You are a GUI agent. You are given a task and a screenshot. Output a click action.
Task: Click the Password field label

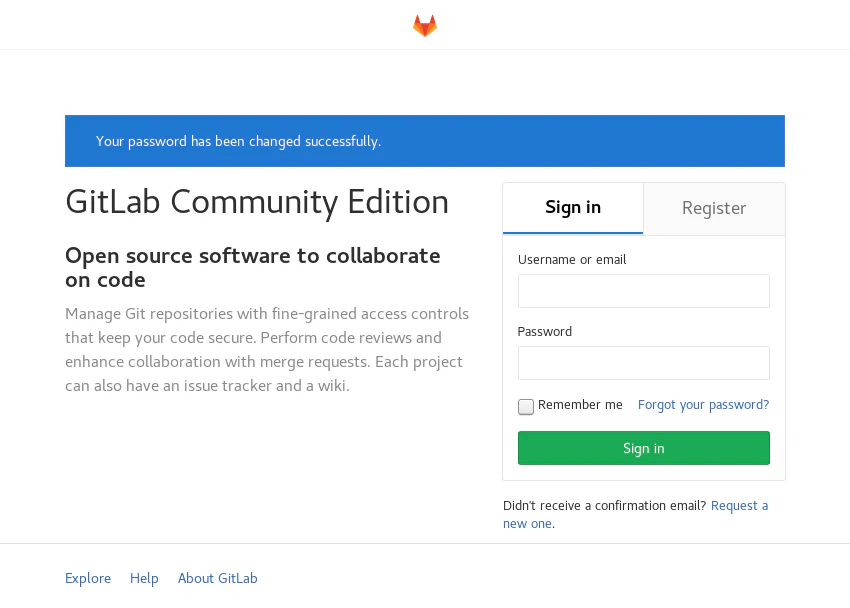[x=545, y=332]
